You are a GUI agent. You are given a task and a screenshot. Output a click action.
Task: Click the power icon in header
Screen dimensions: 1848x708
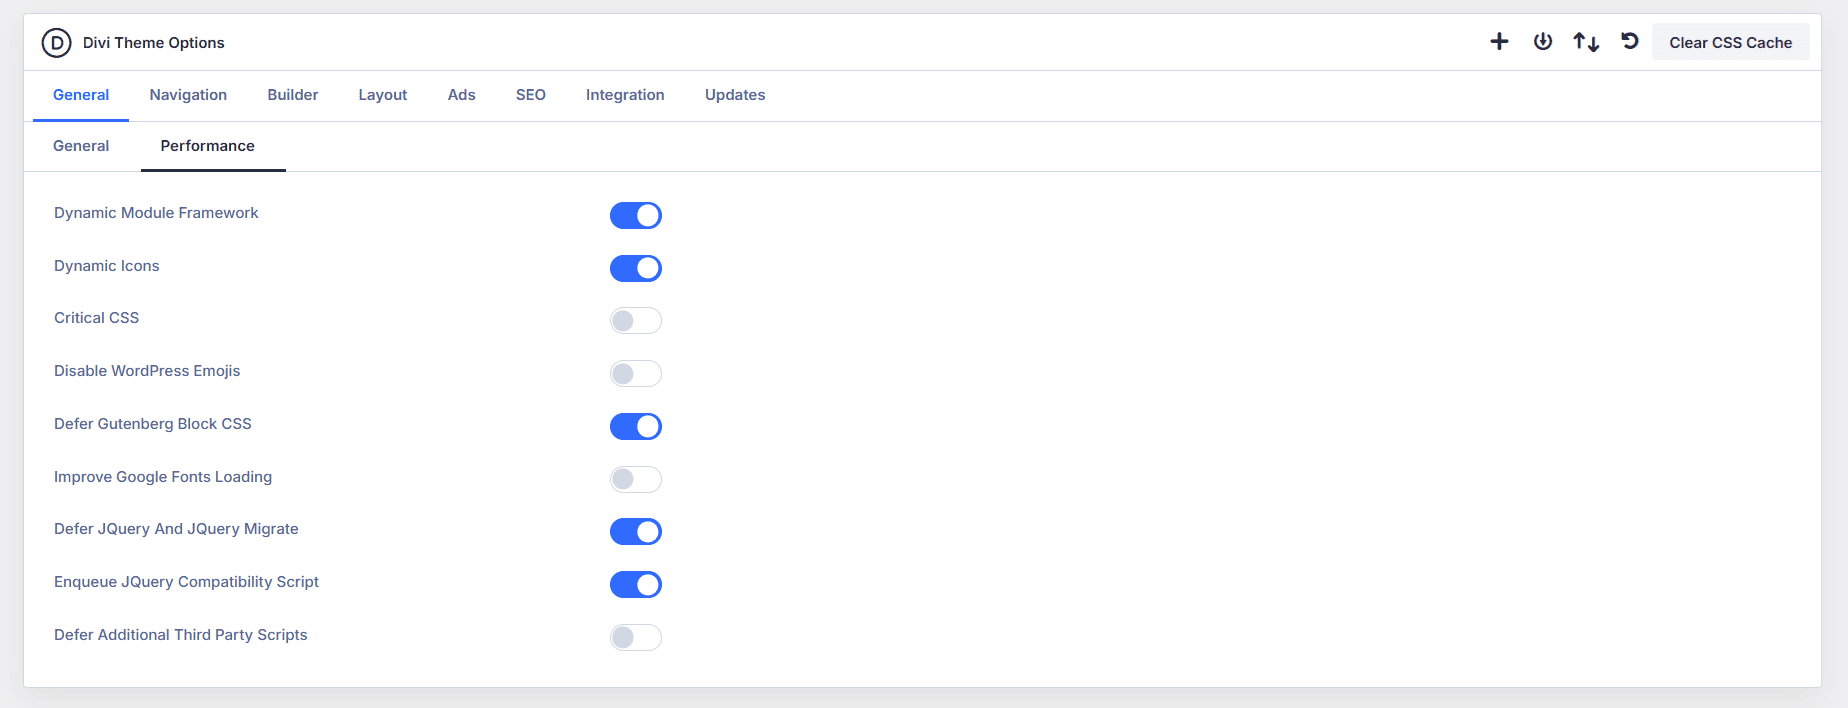click(x=1543, y=42)
